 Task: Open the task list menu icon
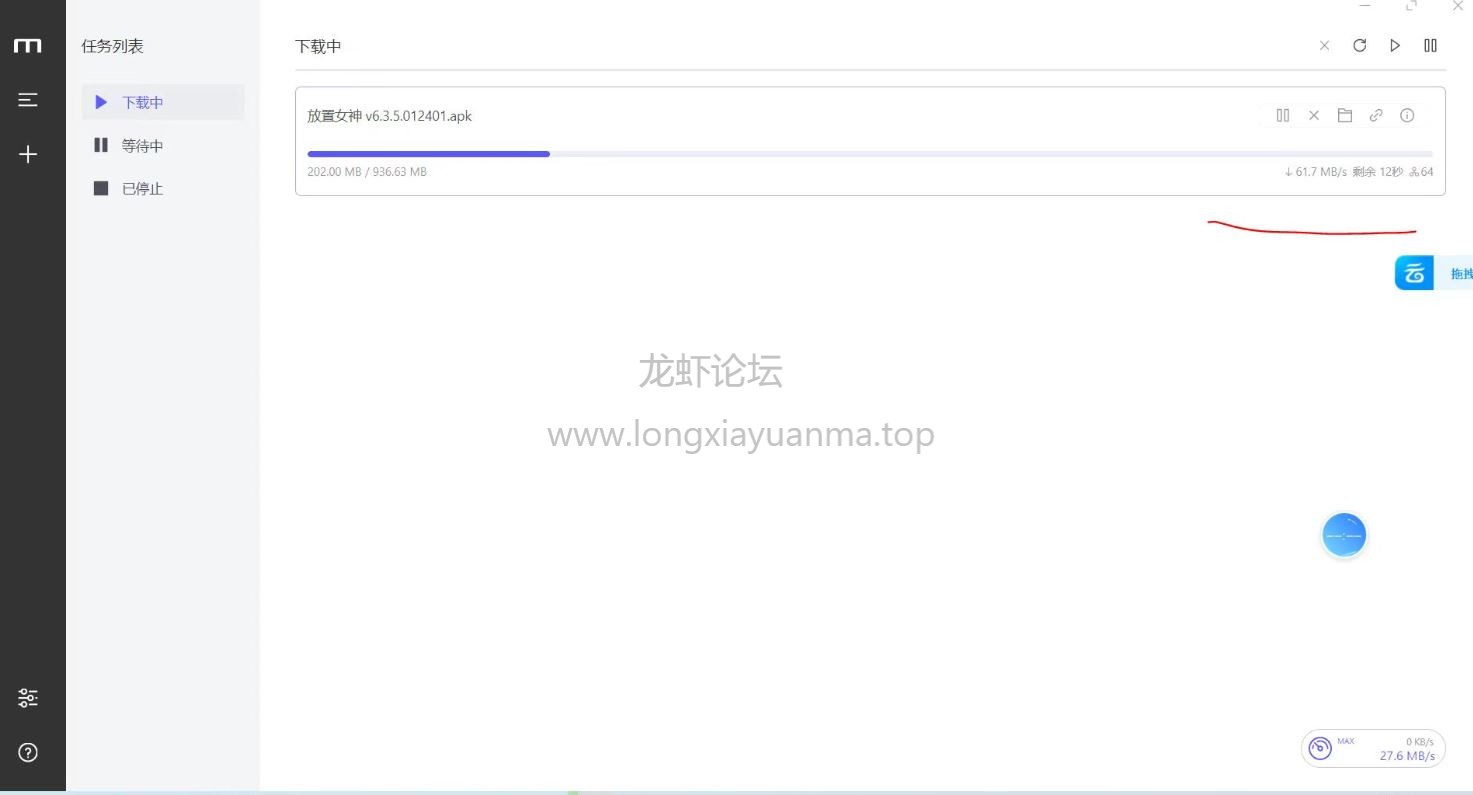[x=28, y=99]
